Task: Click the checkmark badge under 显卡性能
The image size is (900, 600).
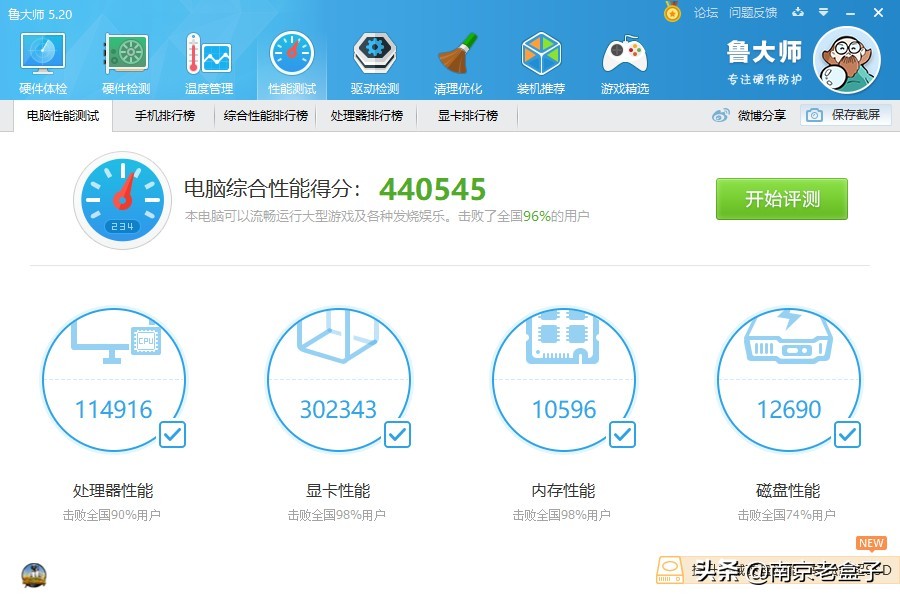Action: coord(397,434)
